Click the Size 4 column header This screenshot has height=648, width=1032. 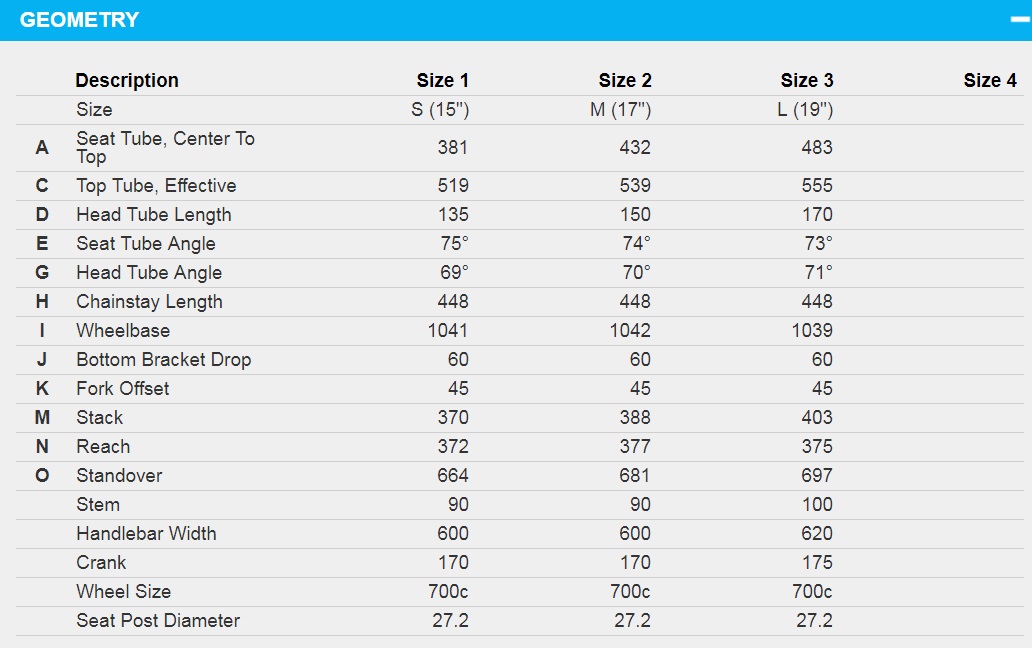coord(990,80)
